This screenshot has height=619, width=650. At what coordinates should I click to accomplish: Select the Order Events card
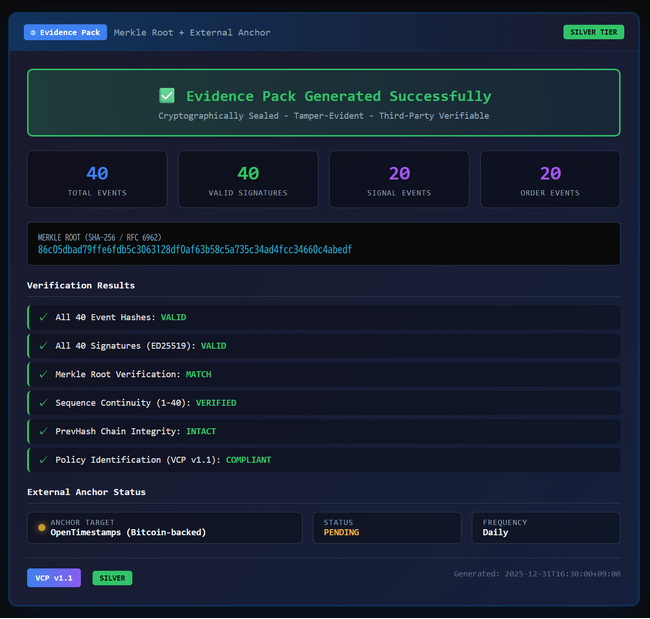pyautogui.click(x=550, y=179)
